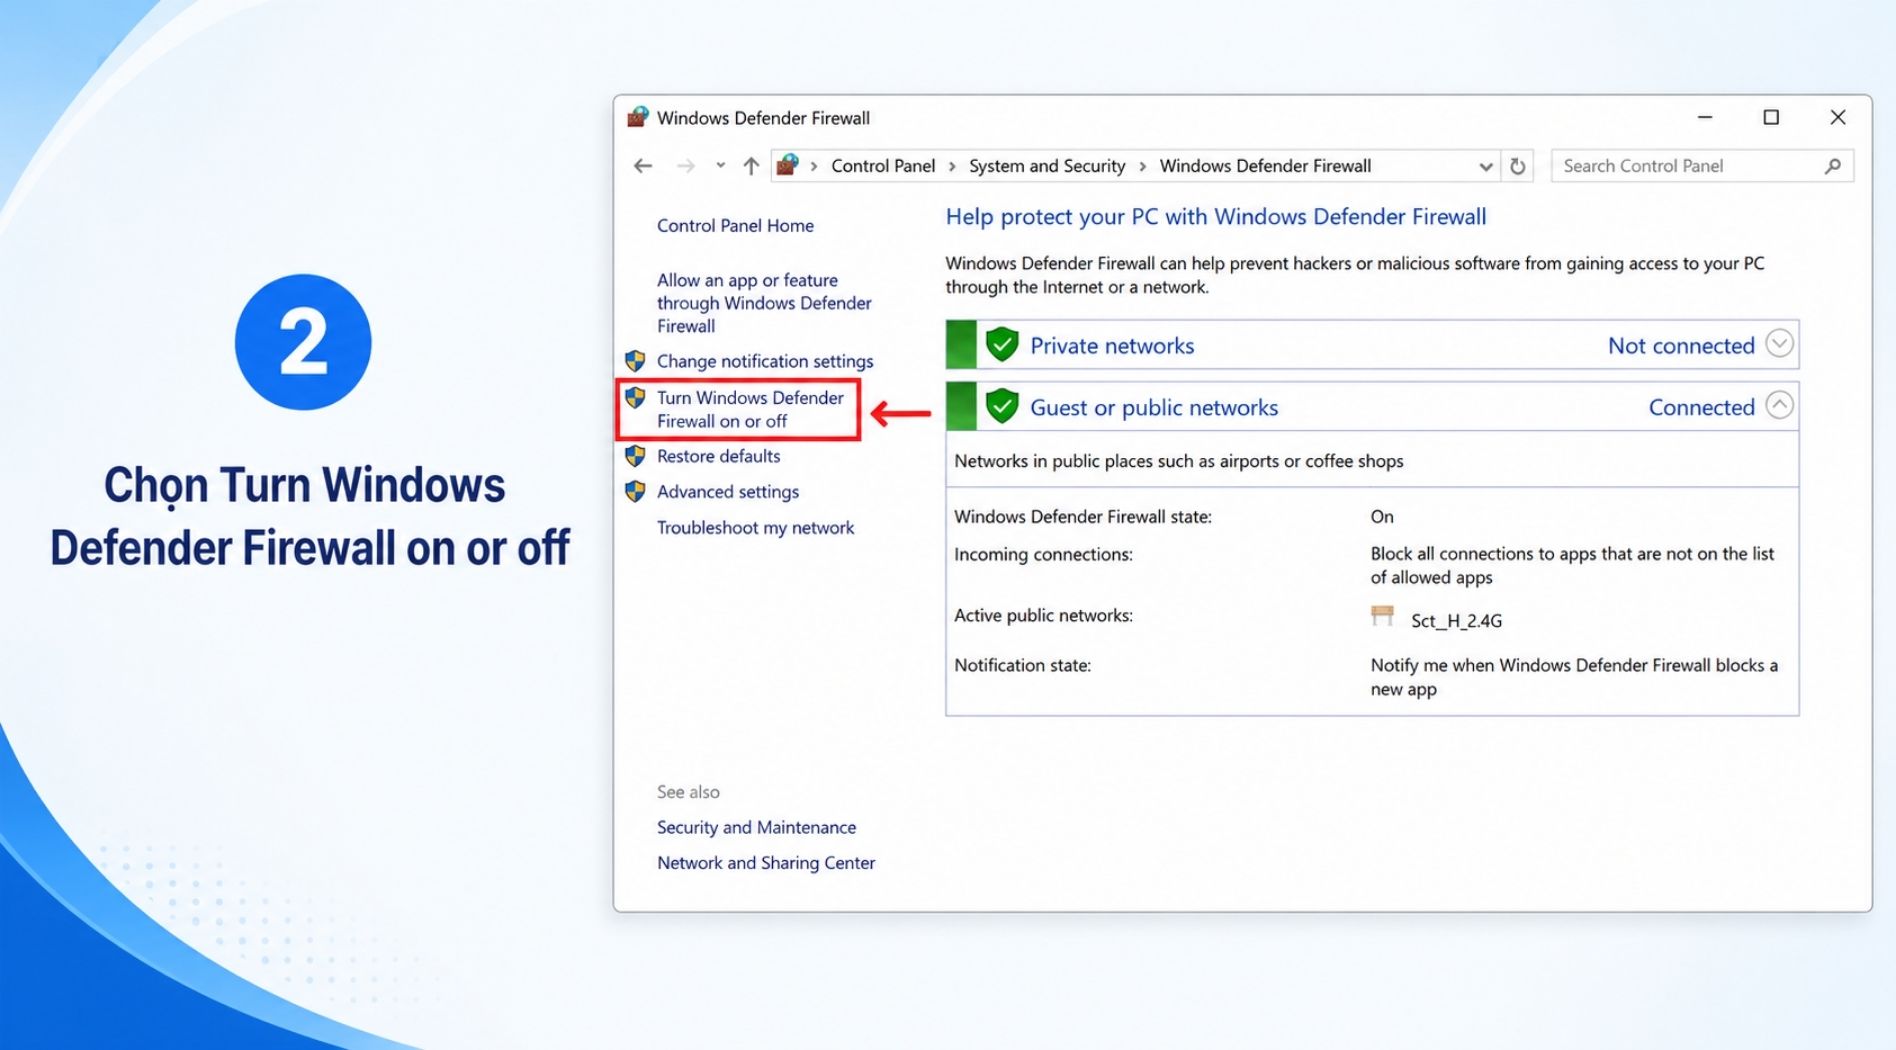This screenshot has width=1896, height=1050.
Task: Click the Incoming connections label
Action: 1043,555
